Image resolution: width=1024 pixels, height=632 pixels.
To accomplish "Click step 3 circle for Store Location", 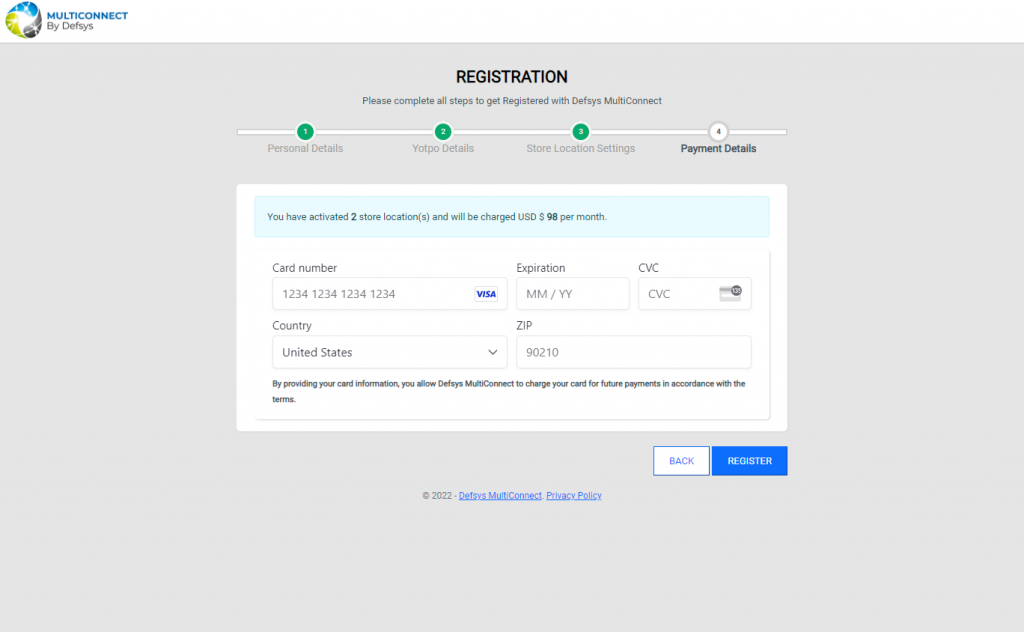I will tap(580, 132).
